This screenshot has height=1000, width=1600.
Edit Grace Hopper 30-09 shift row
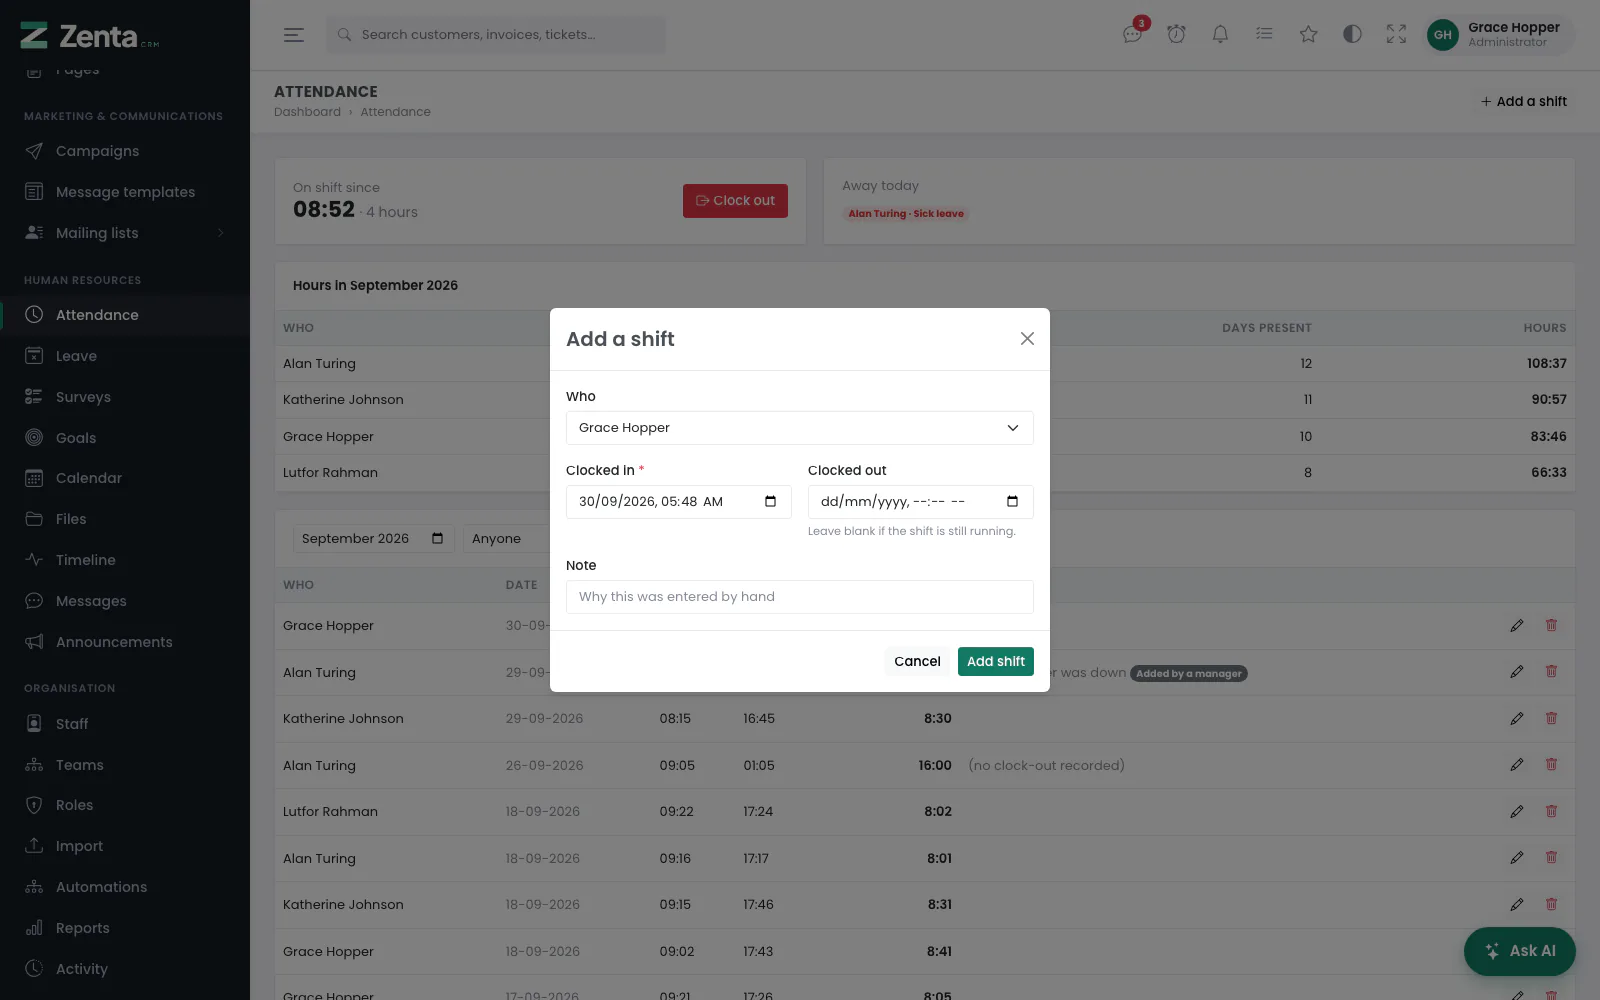1517,626
